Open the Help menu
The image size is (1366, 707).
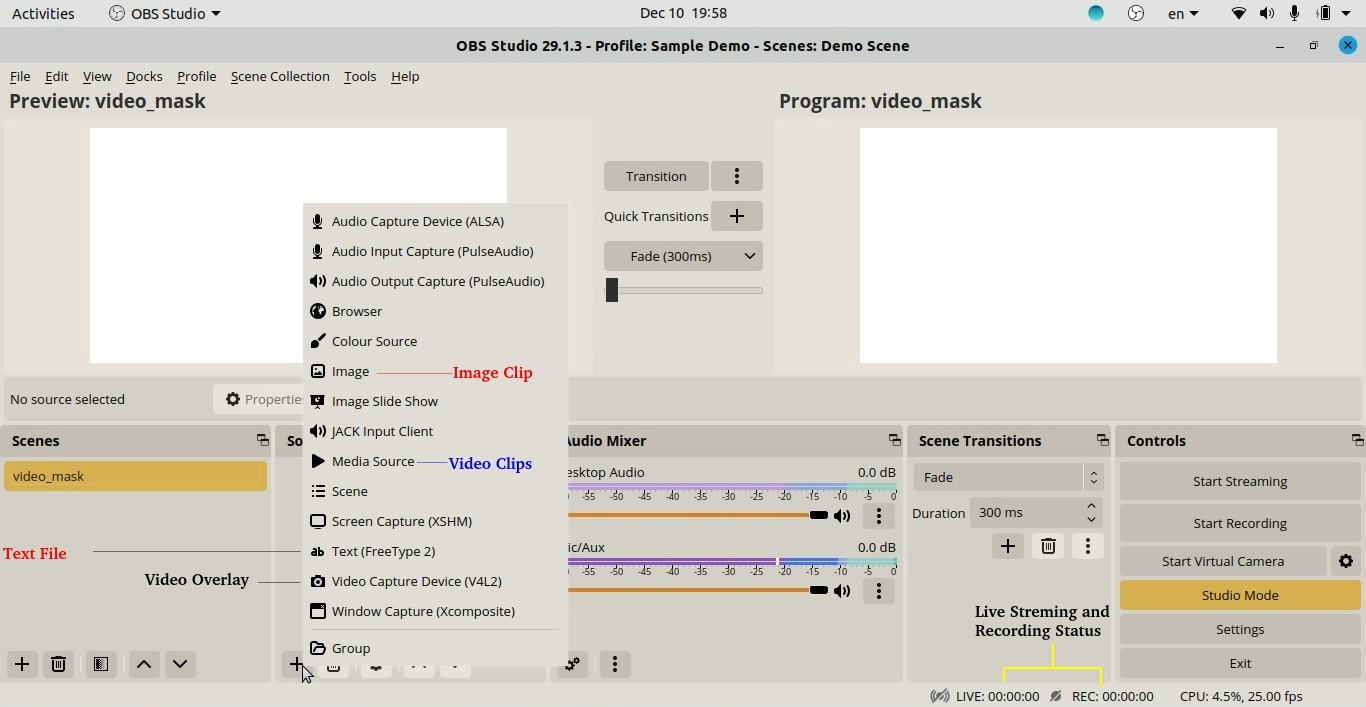(405, 76)
